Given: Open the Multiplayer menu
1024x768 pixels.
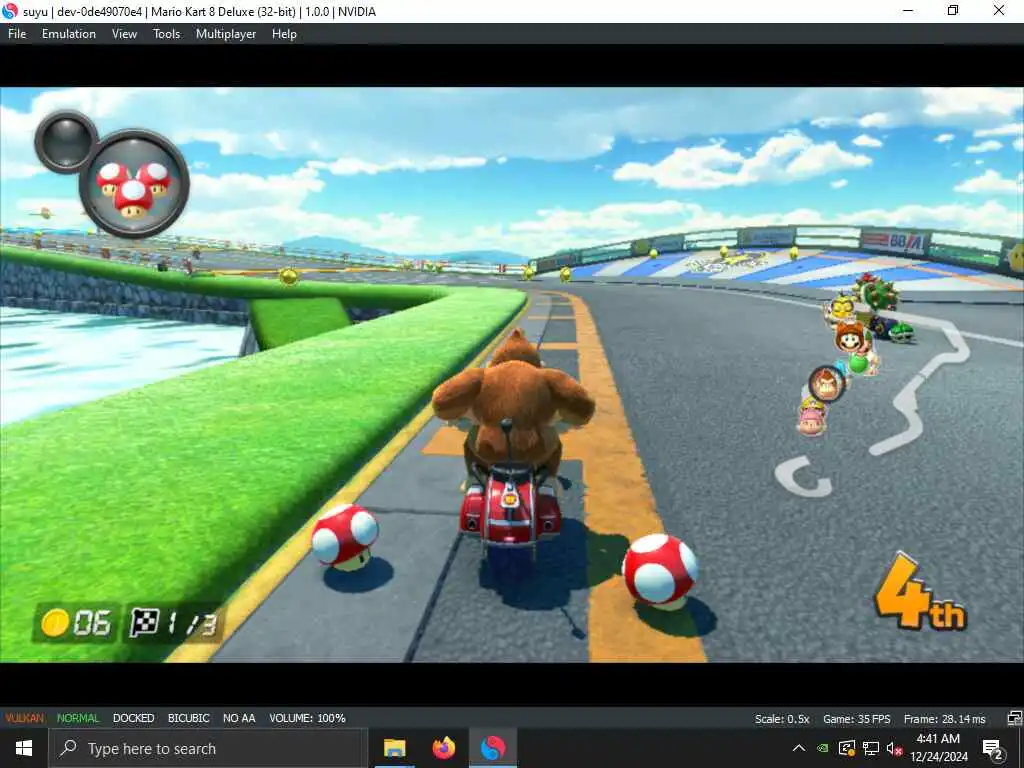Looking at the screenshot, I should point(226,34).
